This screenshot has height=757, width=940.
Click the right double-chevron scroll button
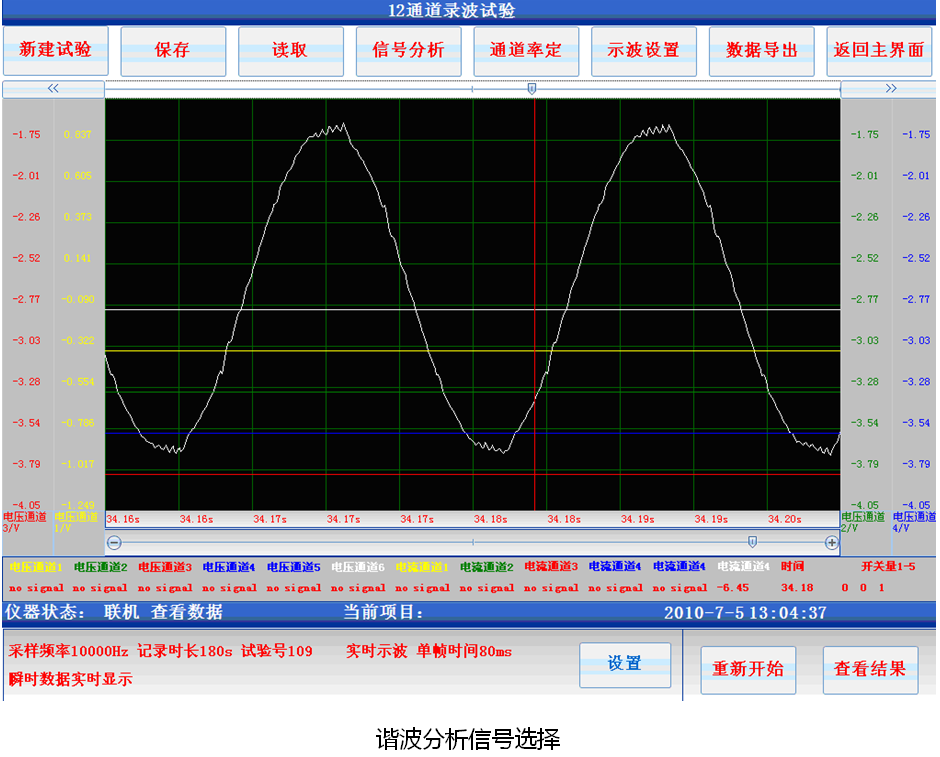[x=890, y=88]
